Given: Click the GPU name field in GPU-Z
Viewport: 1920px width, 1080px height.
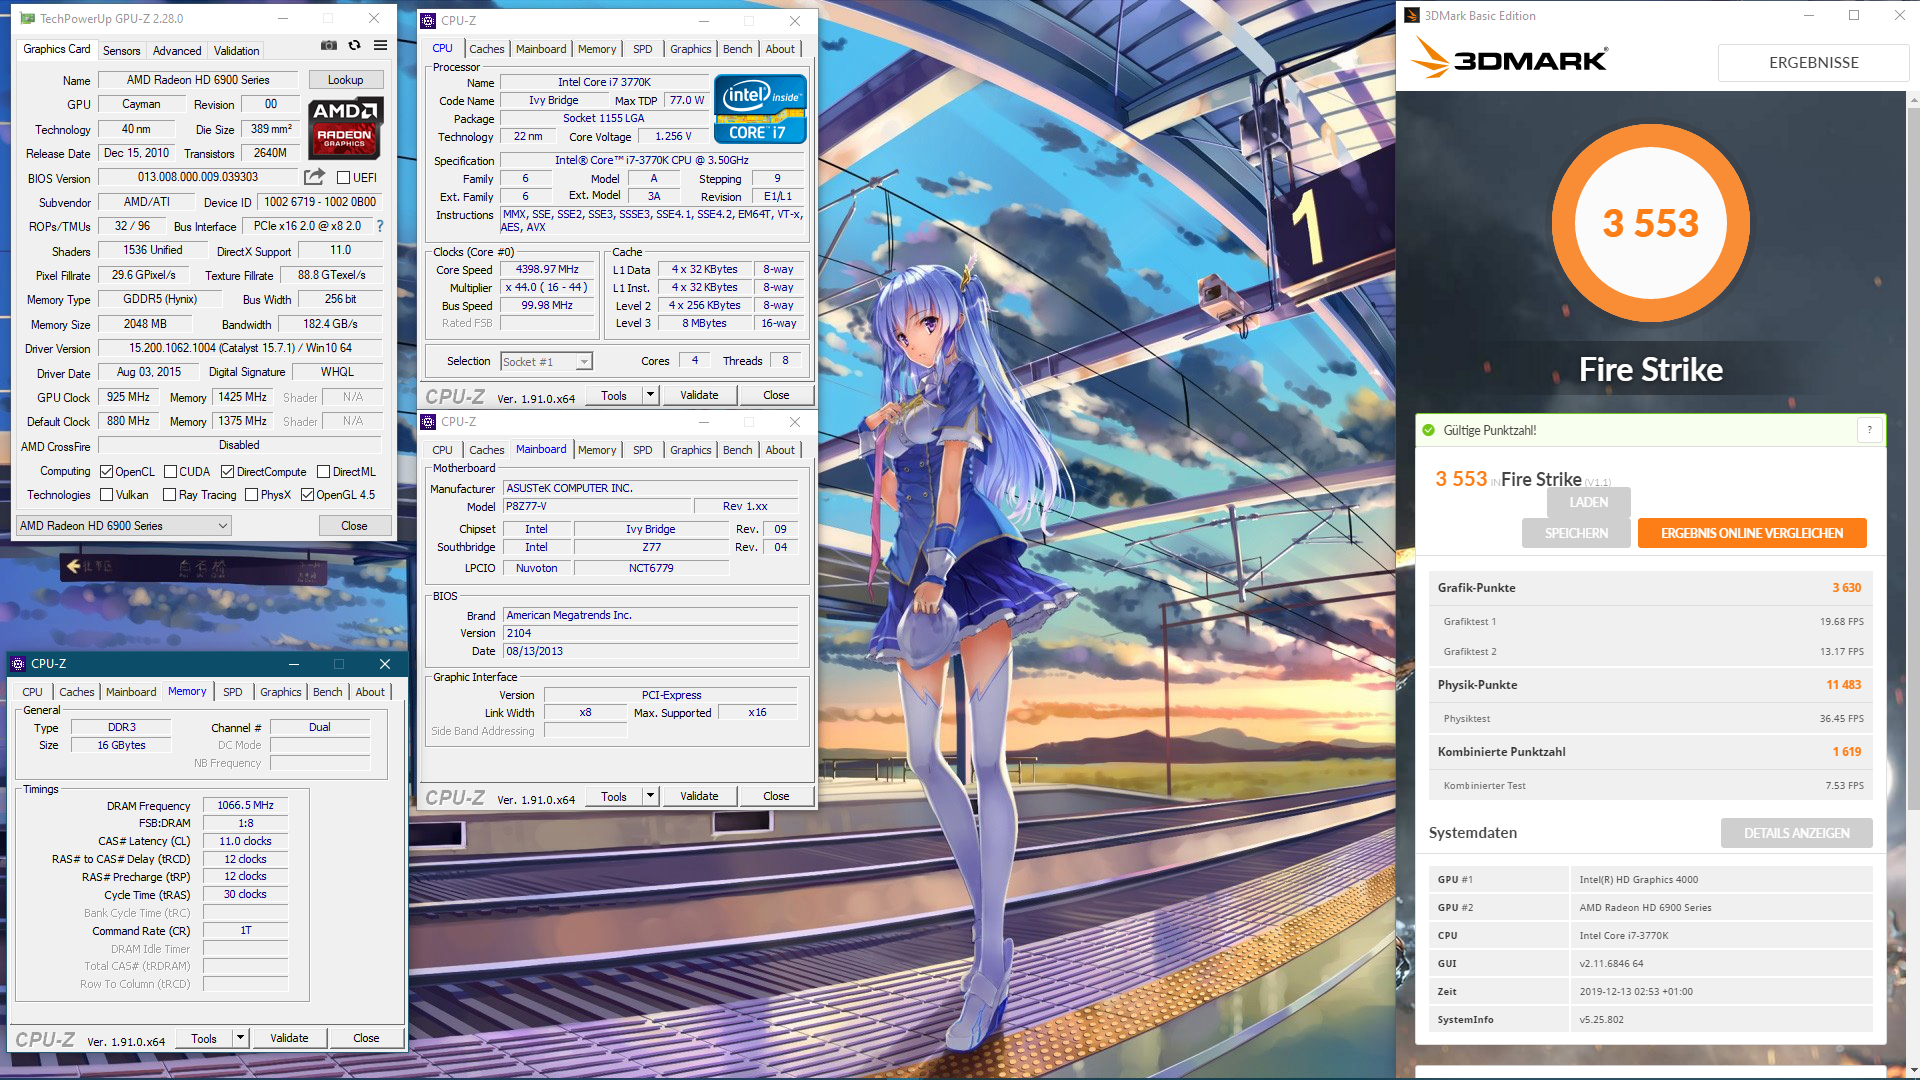Looking at the screenshot, I should click(x=198, y=80).
